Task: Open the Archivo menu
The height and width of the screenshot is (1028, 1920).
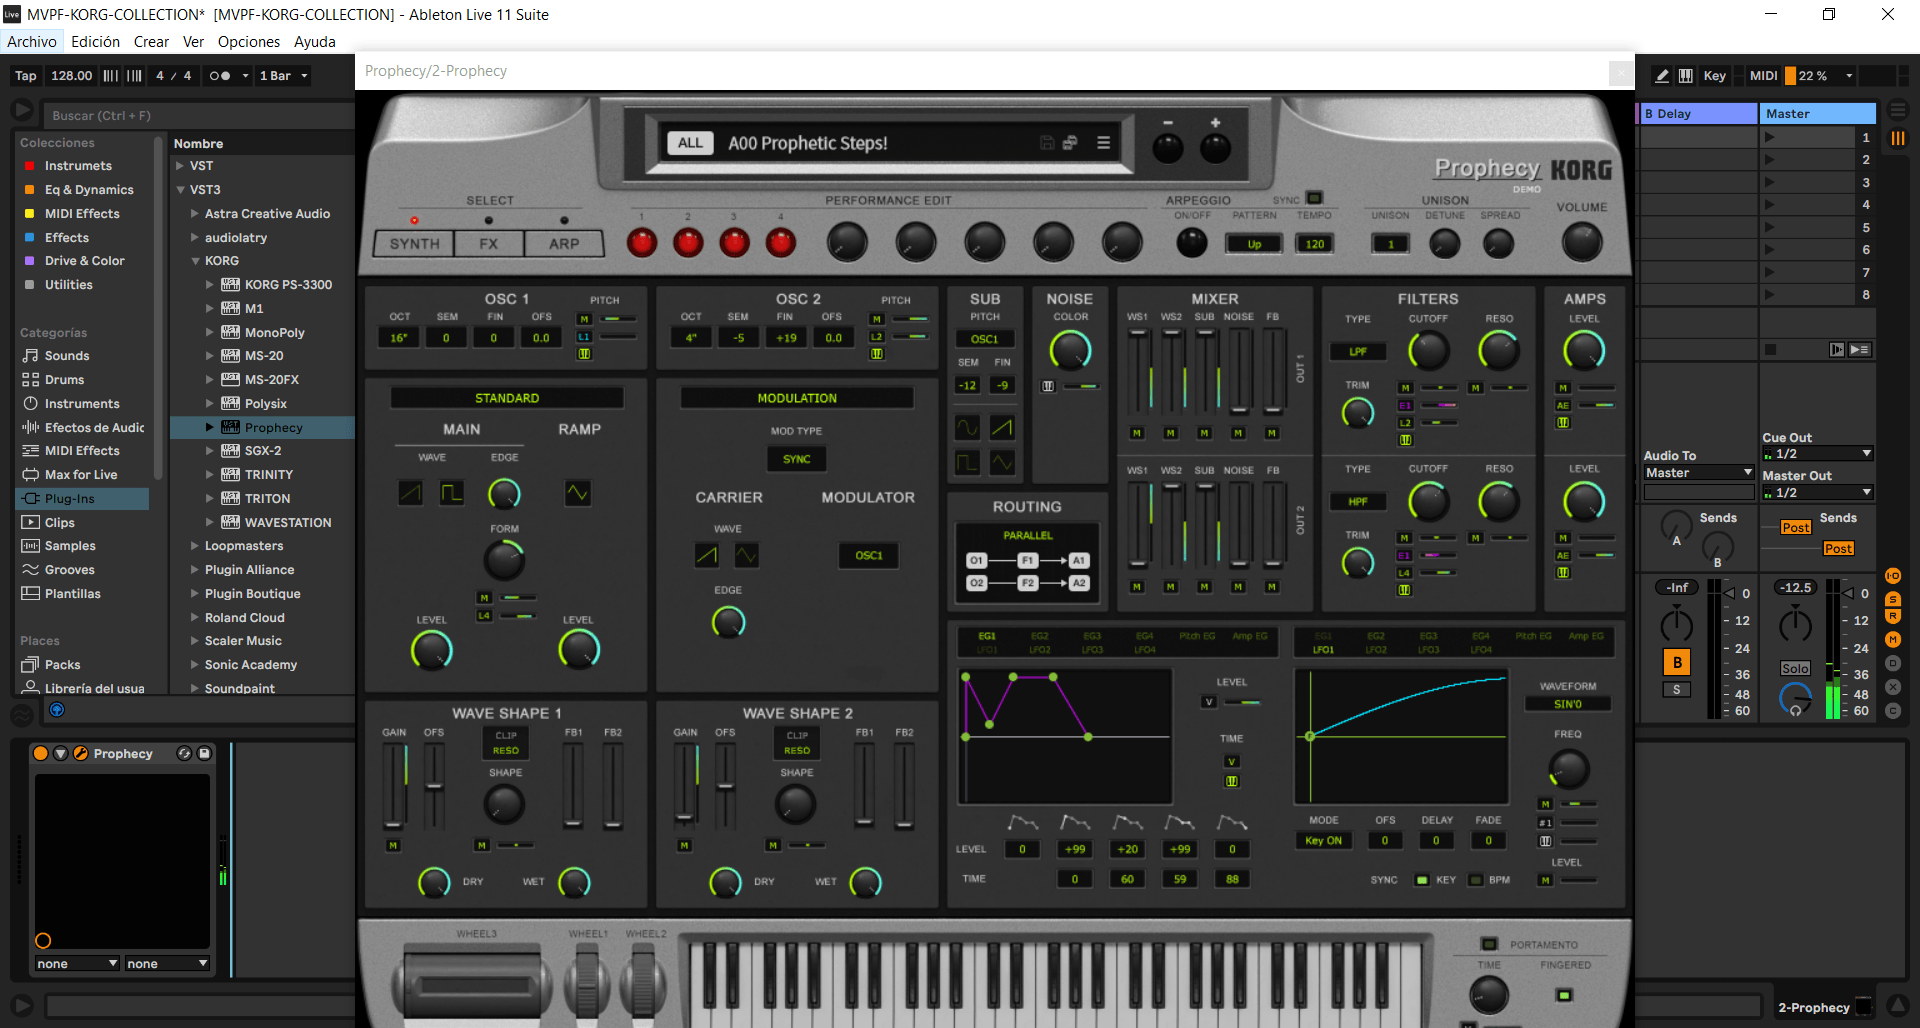Action: (x=31, y=42)
